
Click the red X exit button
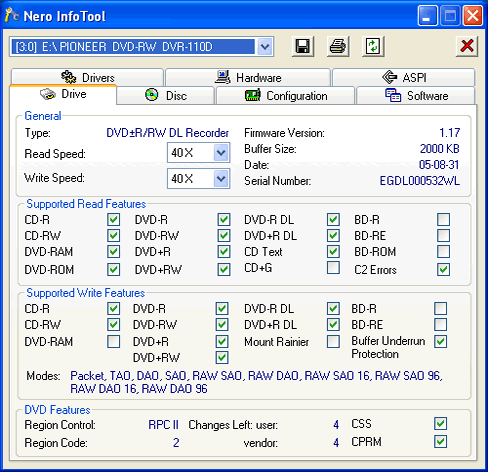point(467,46)
